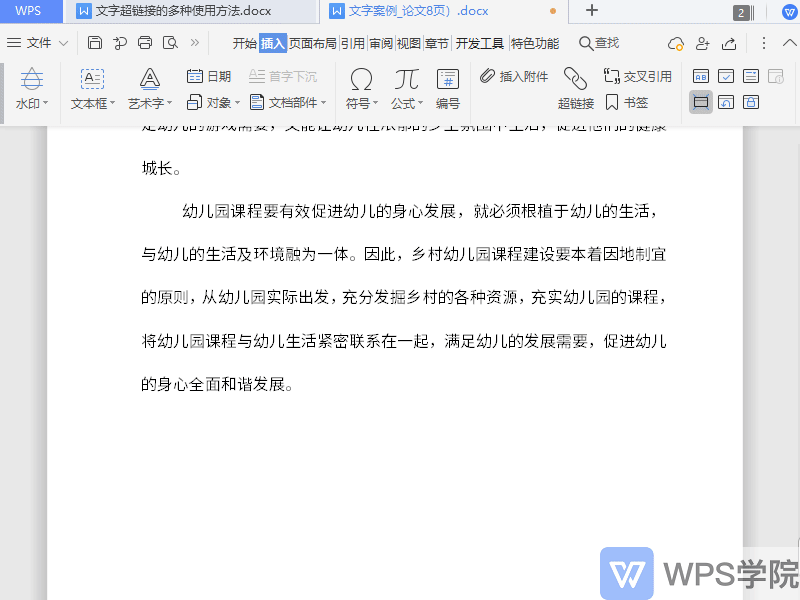Insert the check box form field icon
The image size is (800, 600).
tap(726, 77)
